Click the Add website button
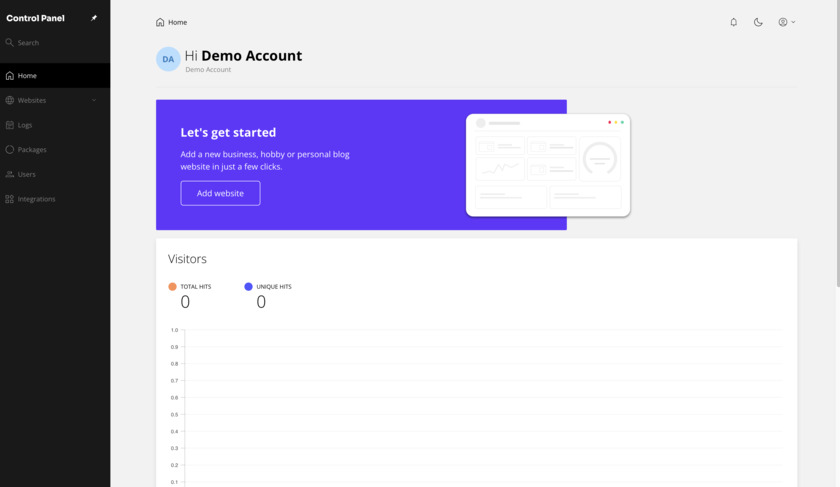840x487 pixels. click(x=220, y=193)
